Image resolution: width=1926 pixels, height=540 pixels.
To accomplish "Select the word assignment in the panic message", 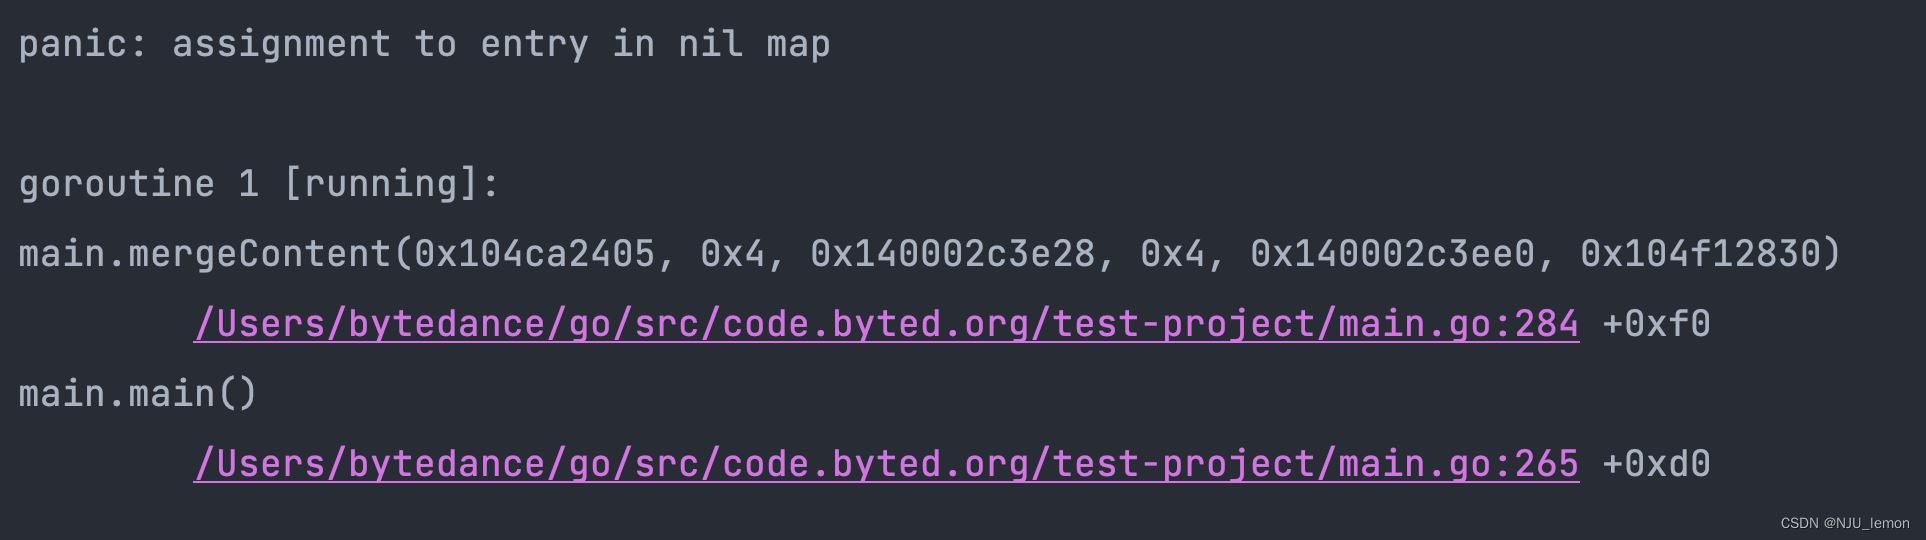I will [x=281, y=44].
